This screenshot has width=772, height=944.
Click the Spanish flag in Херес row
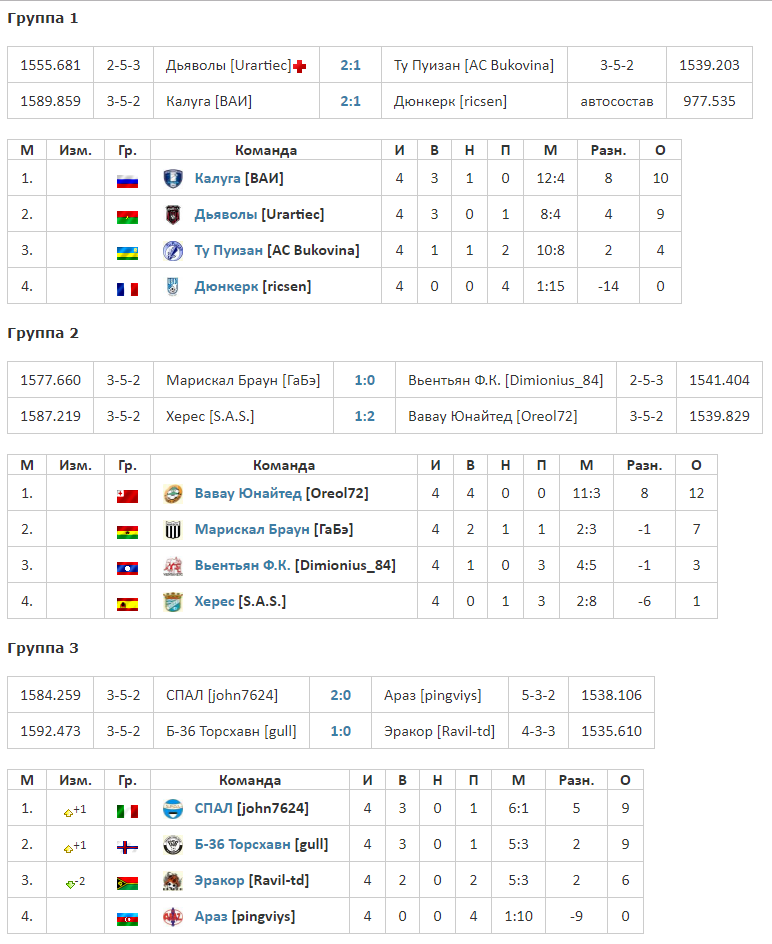point(127,602)
